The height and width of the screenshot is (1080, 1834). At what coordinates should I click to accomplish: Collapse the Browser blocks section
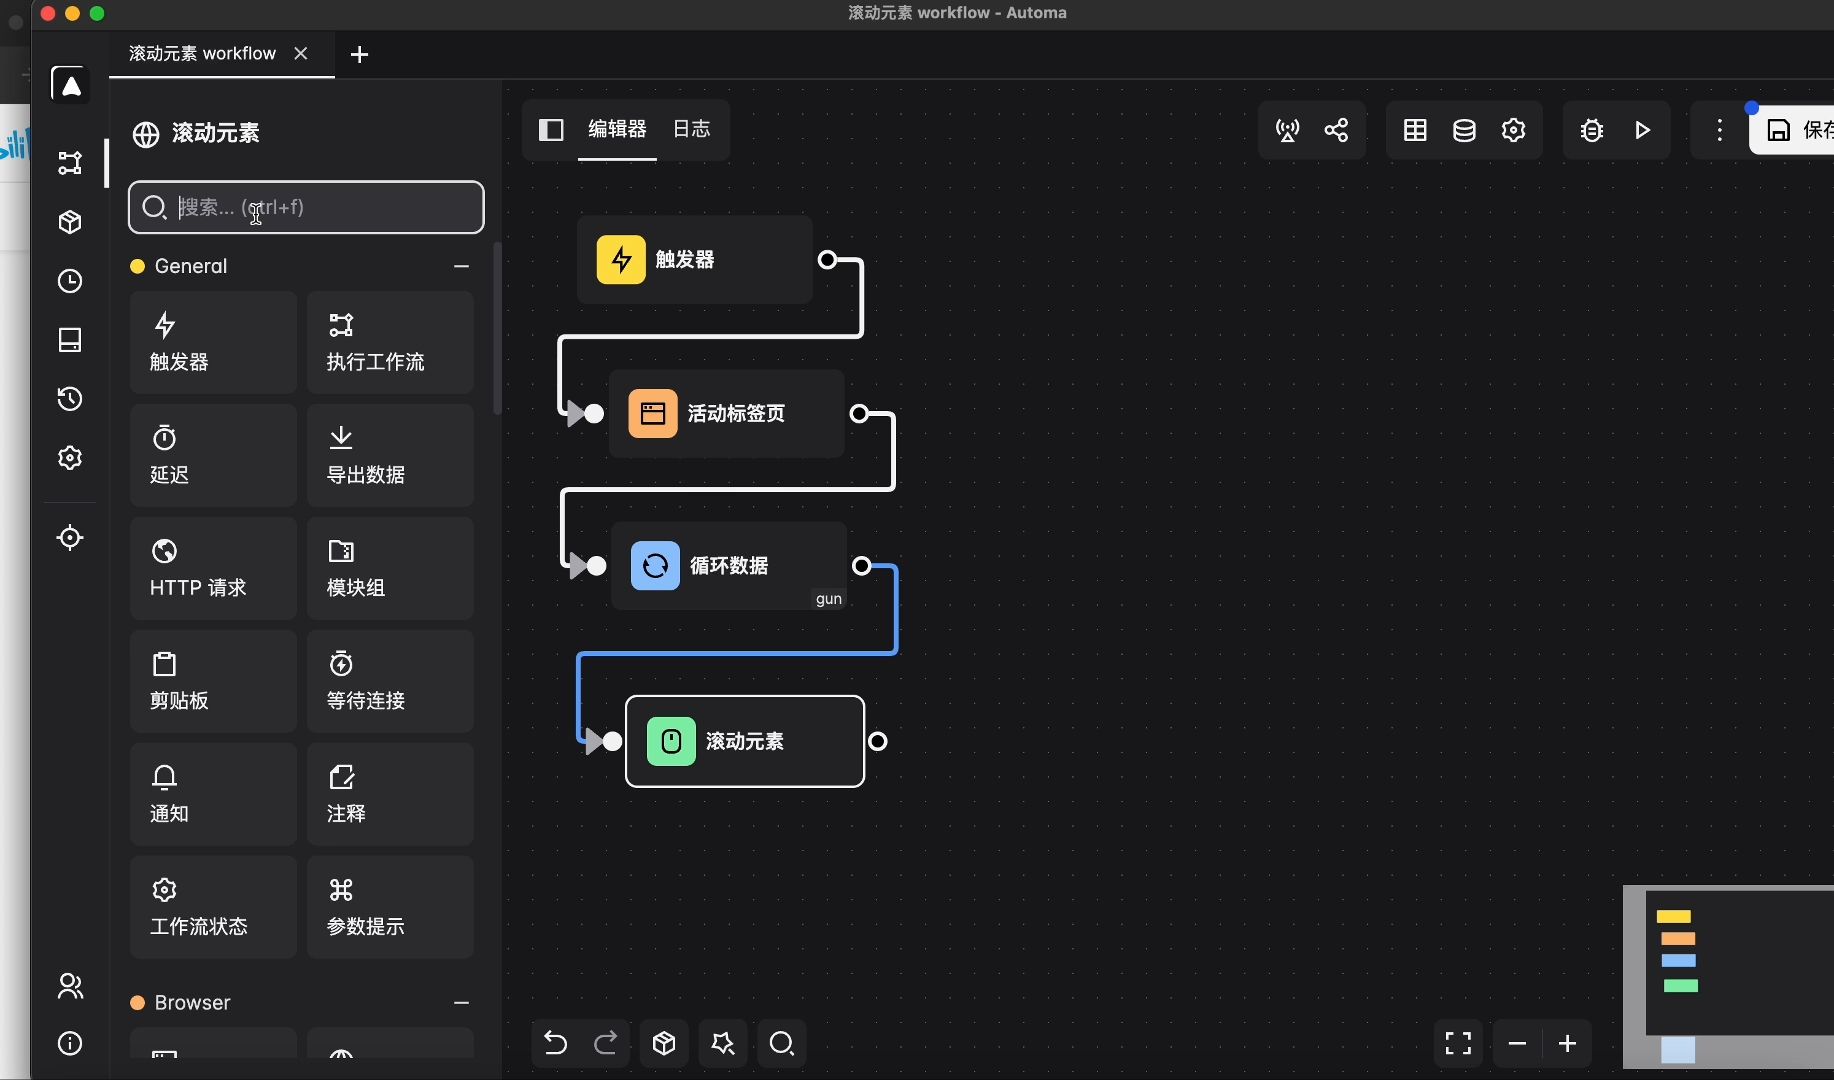point(461,1003)
